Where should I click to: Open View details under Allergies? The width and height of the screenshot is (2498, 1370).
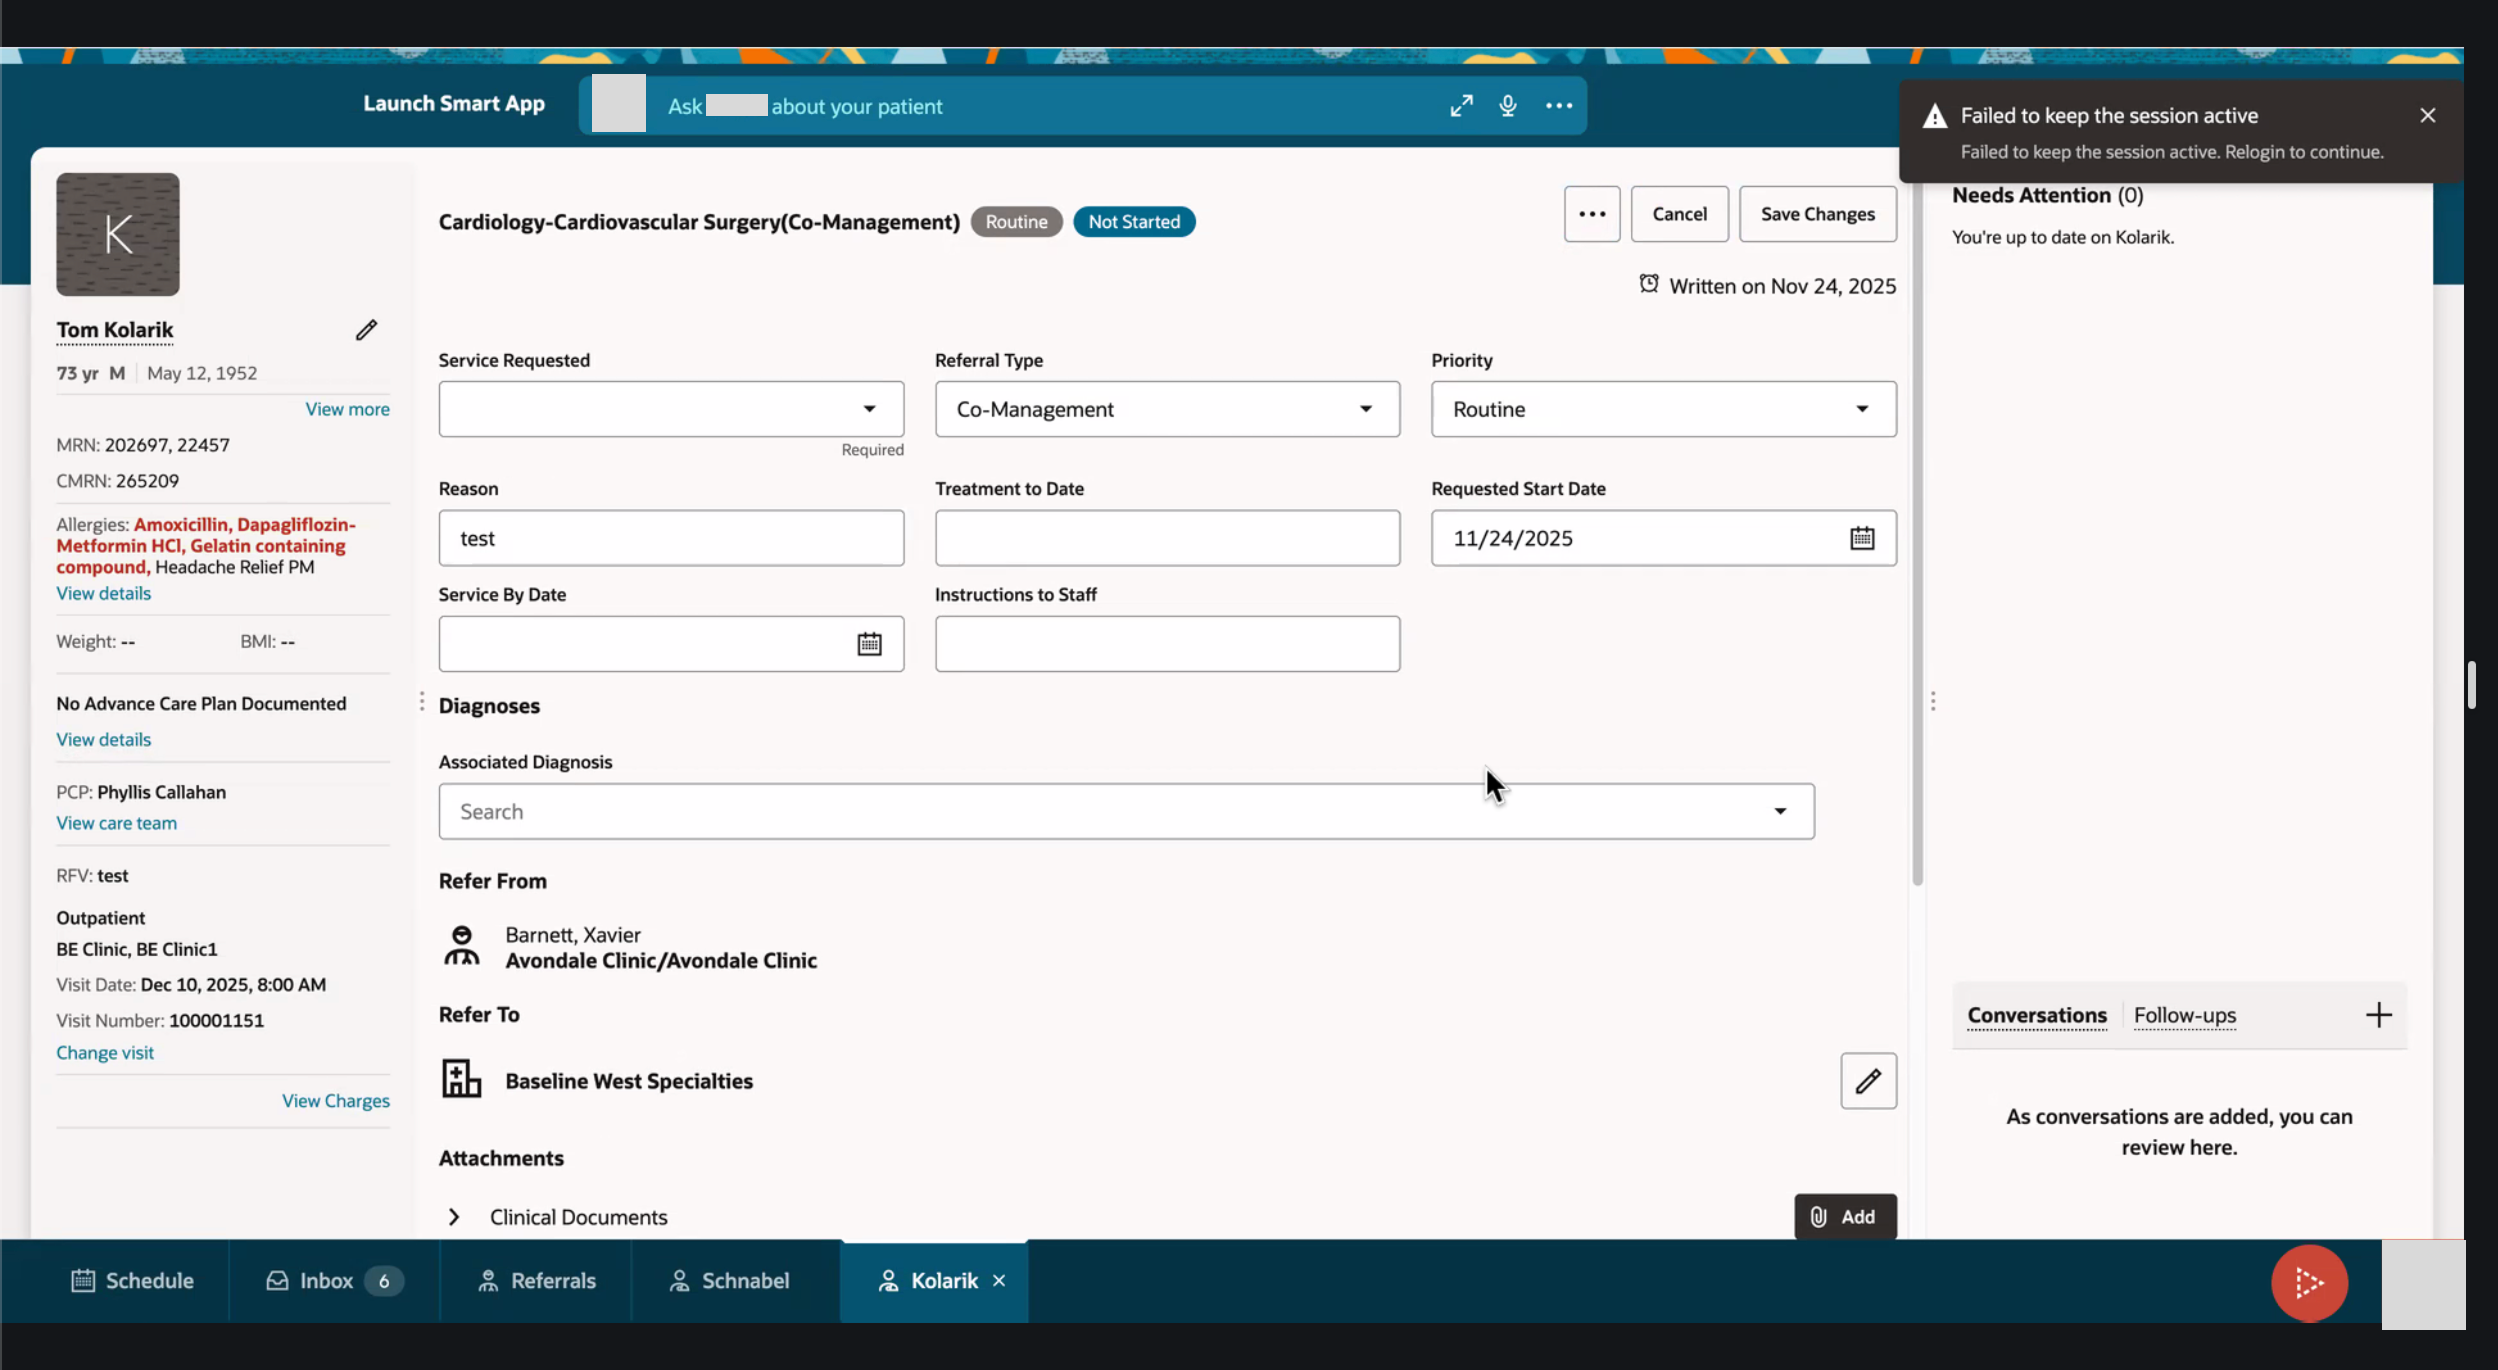[x=103, y=593]
